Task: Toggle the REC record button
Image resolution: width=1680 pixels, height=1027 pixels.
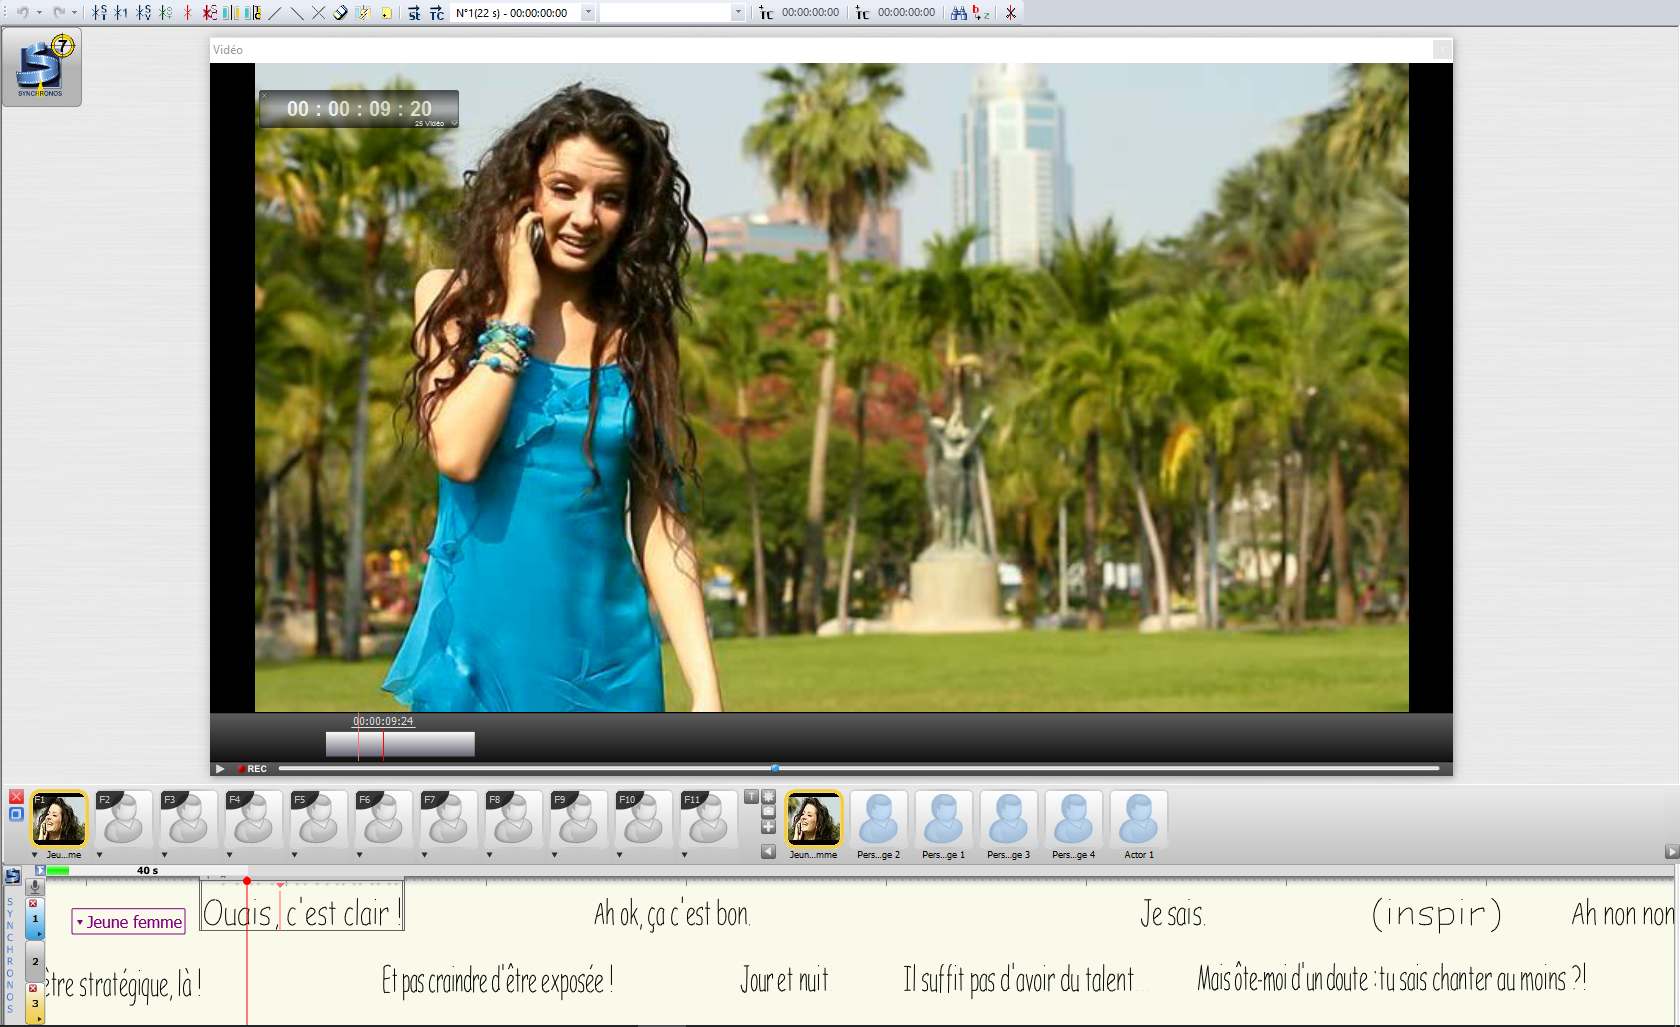Action: [x=252, y=769]
